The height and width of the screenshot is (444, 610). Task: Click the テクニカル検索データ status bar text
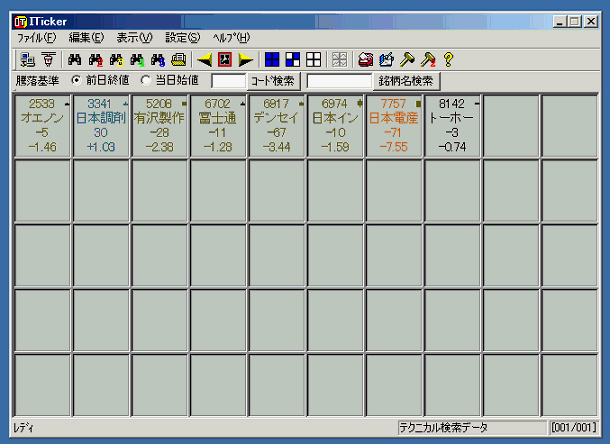click(443, 428)
